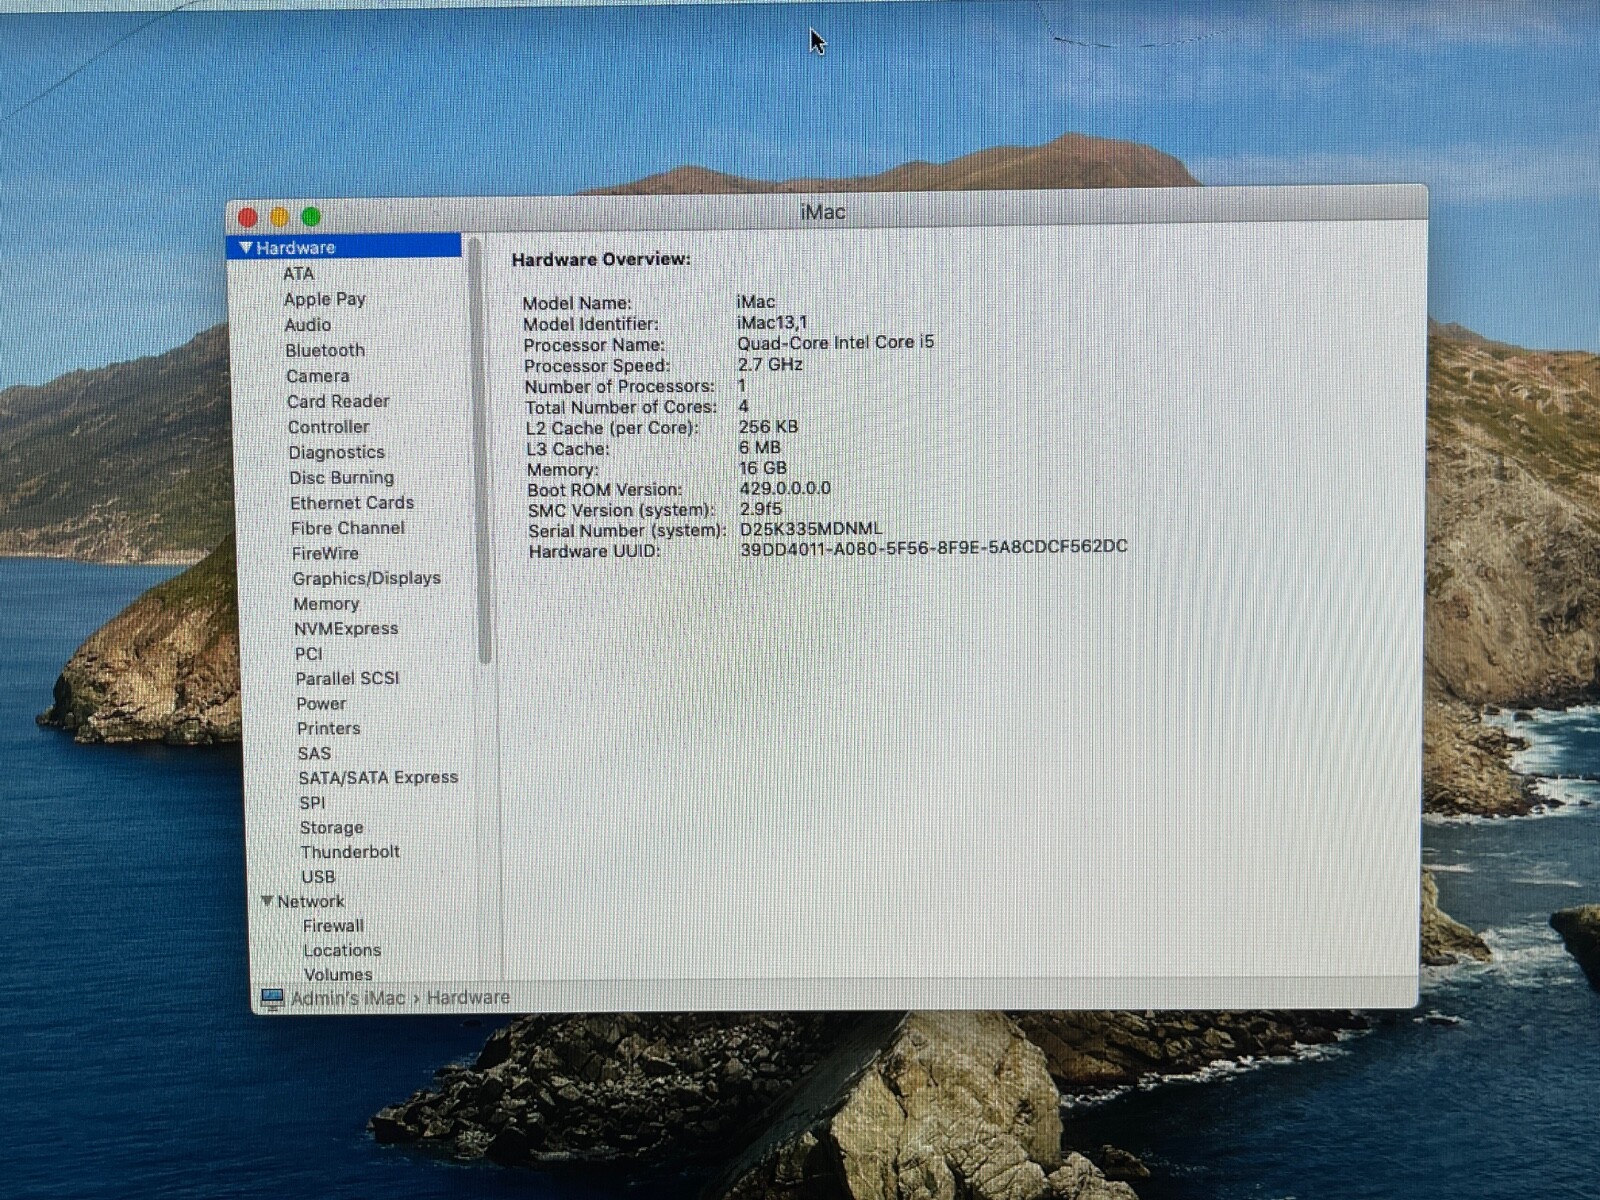The width and height of the screenshot is (1600, 1200).
Task: Select Camera in the sidebar
Action: coord(318,376)
